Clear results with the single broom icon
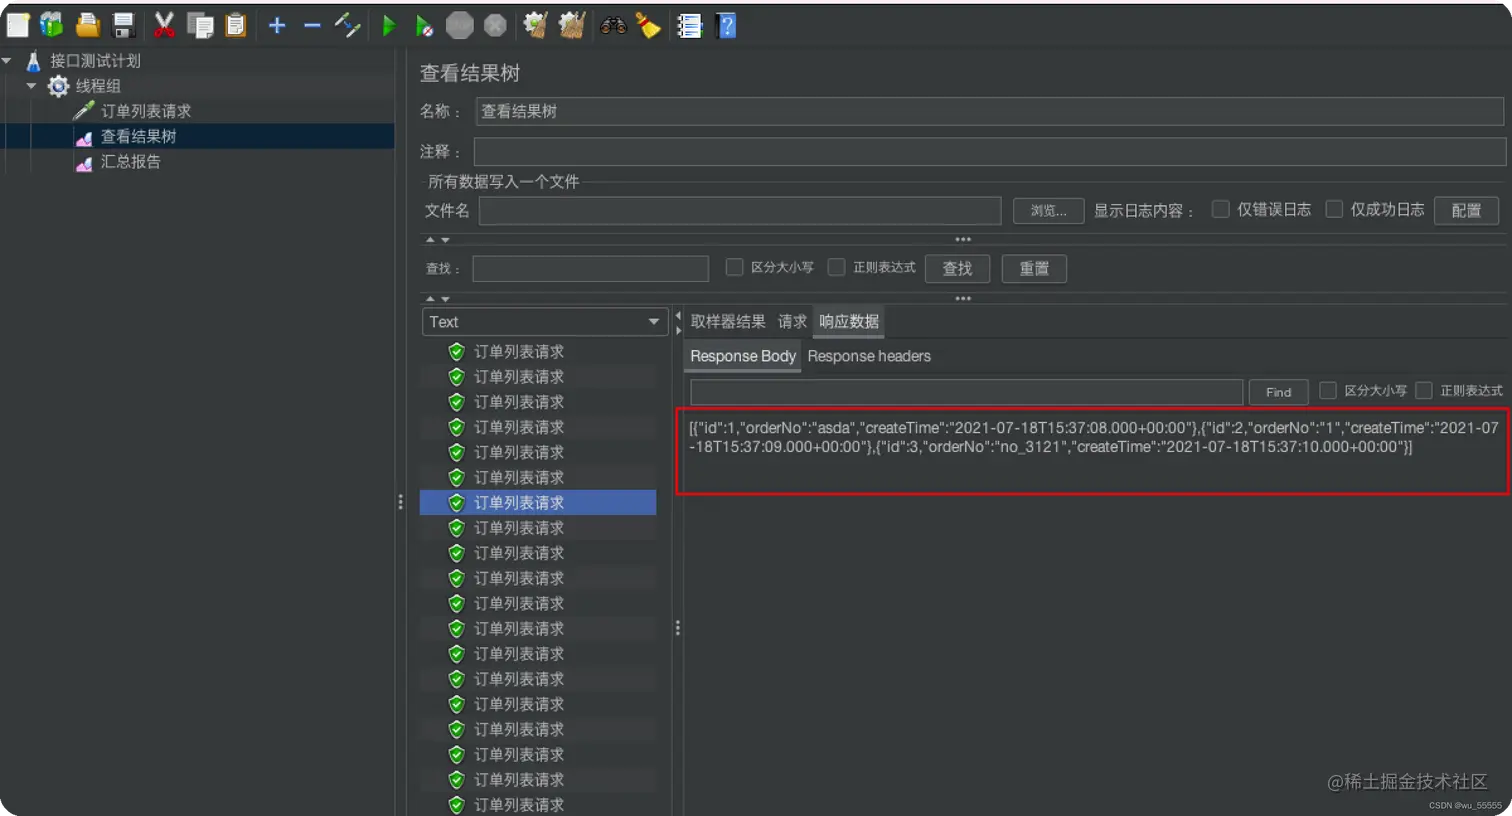This screenshot has width=1512, height=816. coord(535,25)
